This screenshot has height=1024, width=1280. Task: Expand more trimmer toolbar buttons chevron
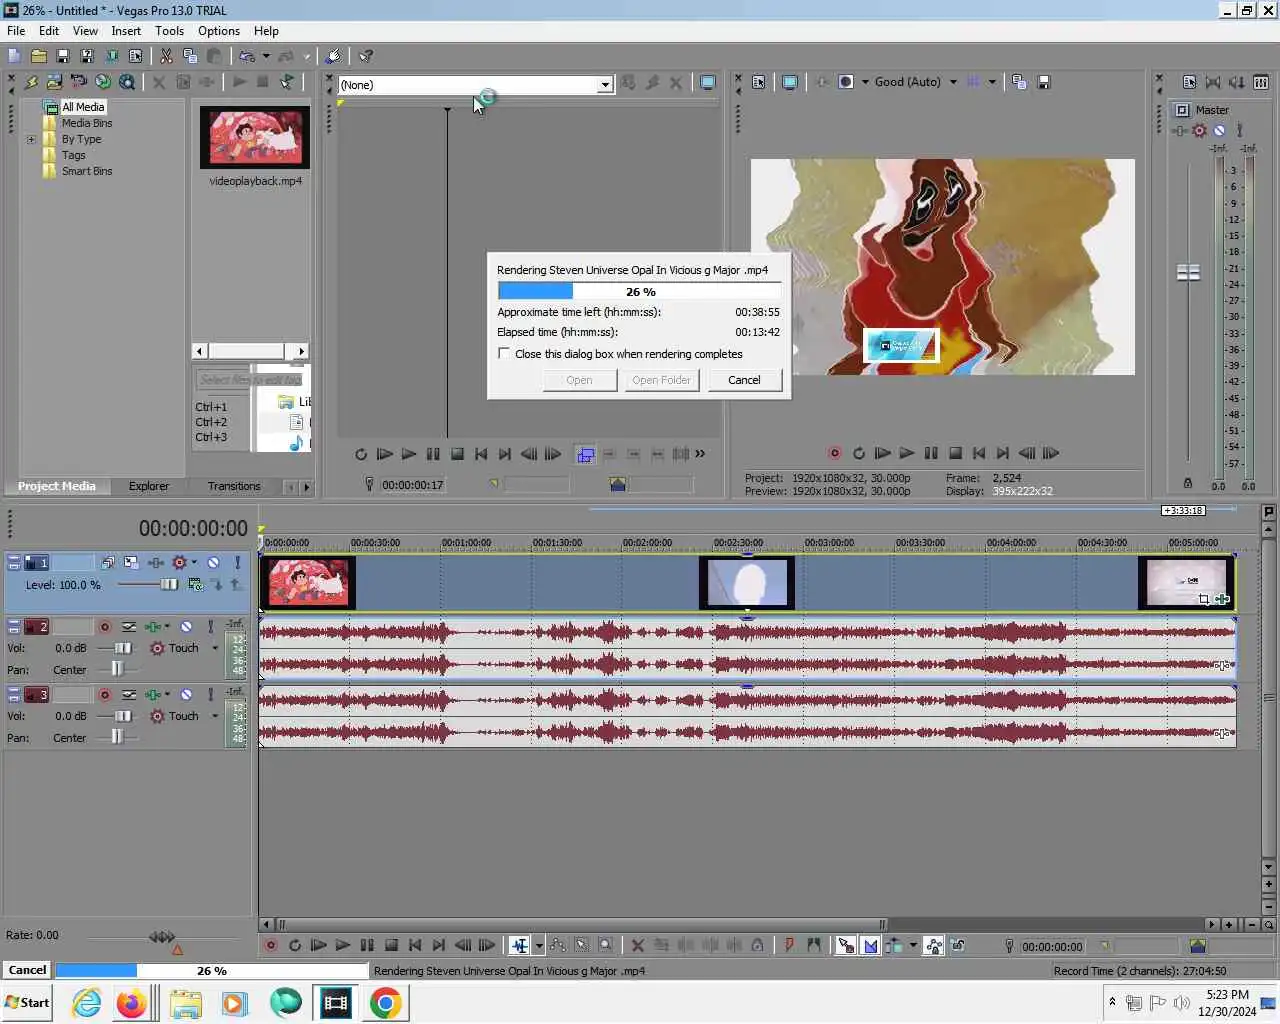click(x=700, y=454)
